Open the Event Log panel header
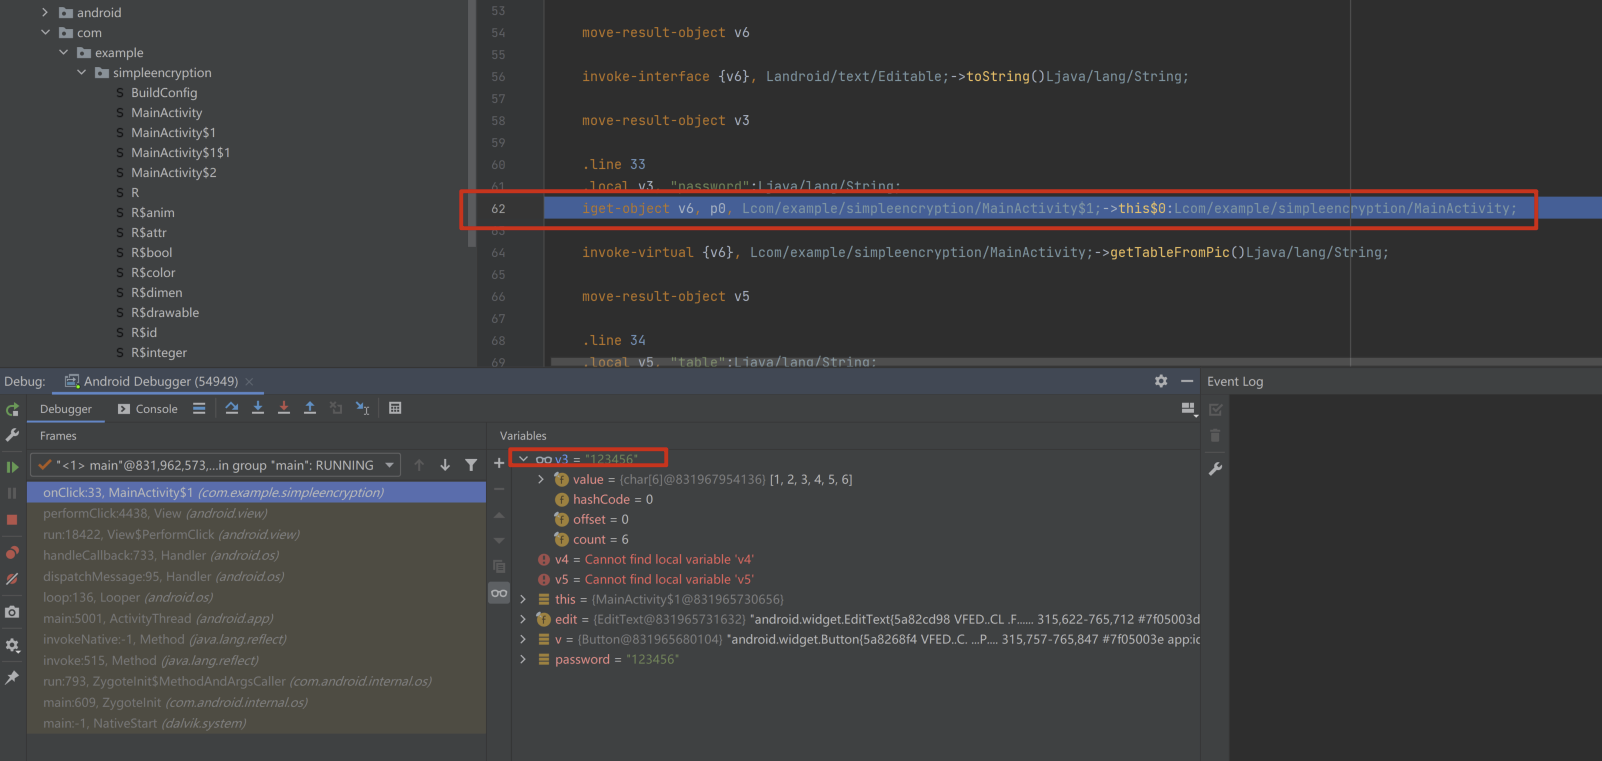The height and width of the screenshot is (761, 1602). pos(1235,381)
